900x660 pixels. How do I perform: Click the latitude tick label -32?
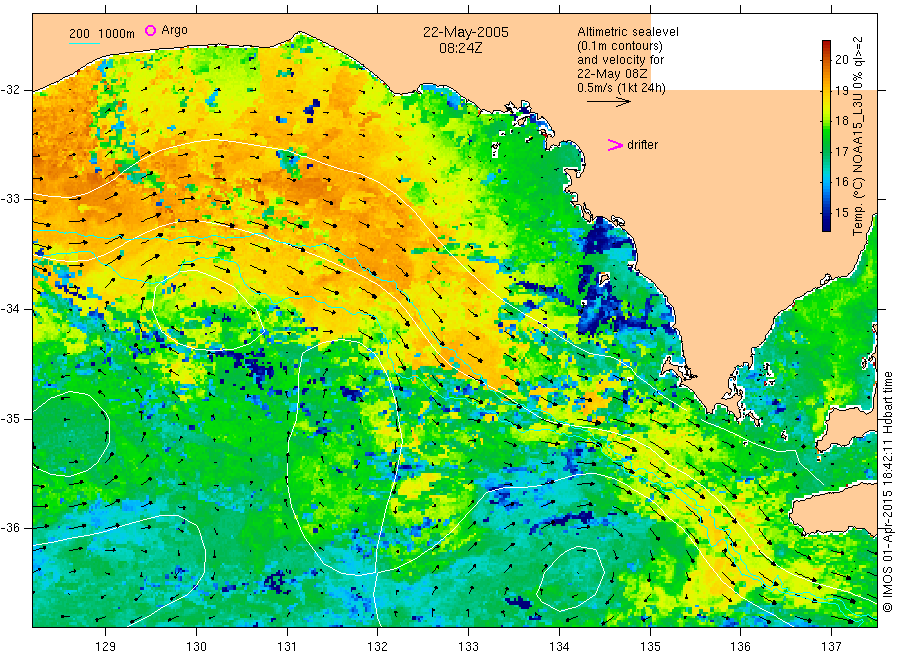pos(10,90)
